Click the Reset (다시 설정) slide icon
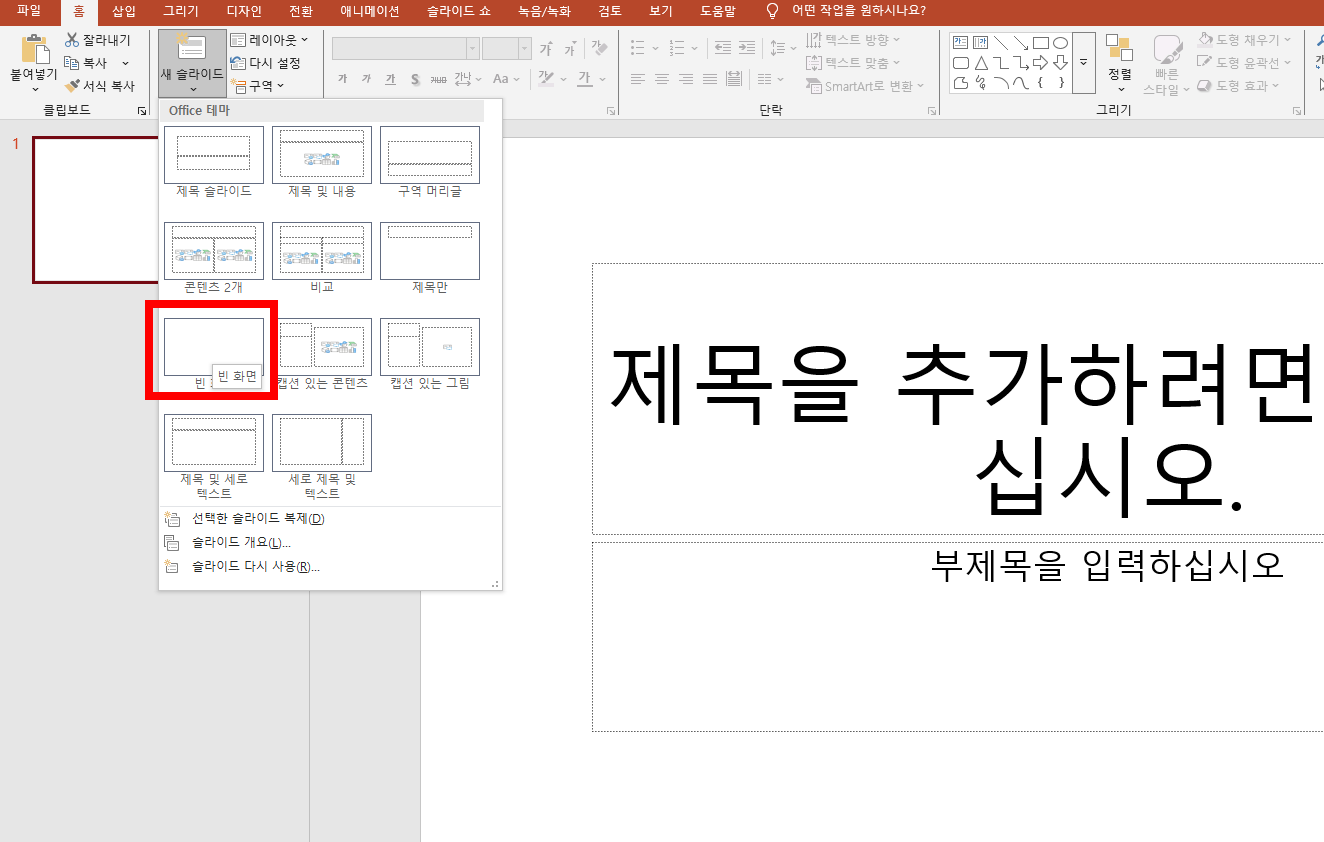 click(x=237, y=63)
